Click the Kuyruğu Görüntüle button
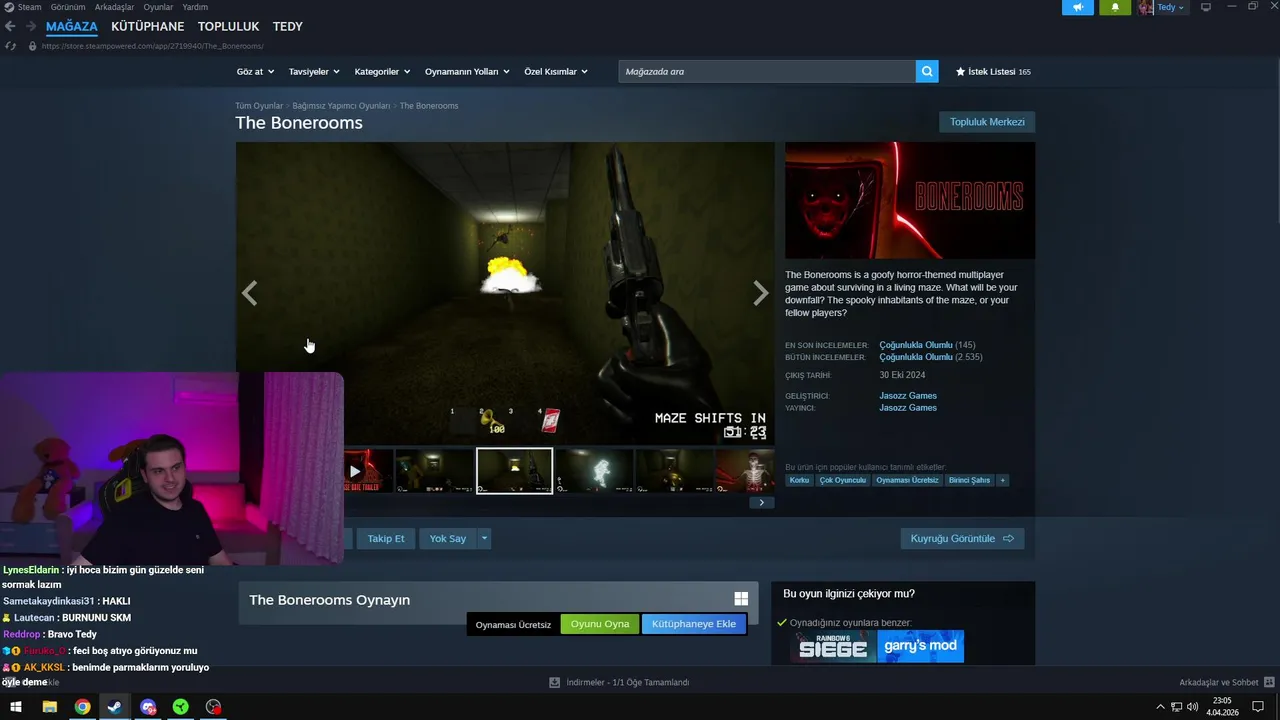1280x720 pixels. pos(962,538)
